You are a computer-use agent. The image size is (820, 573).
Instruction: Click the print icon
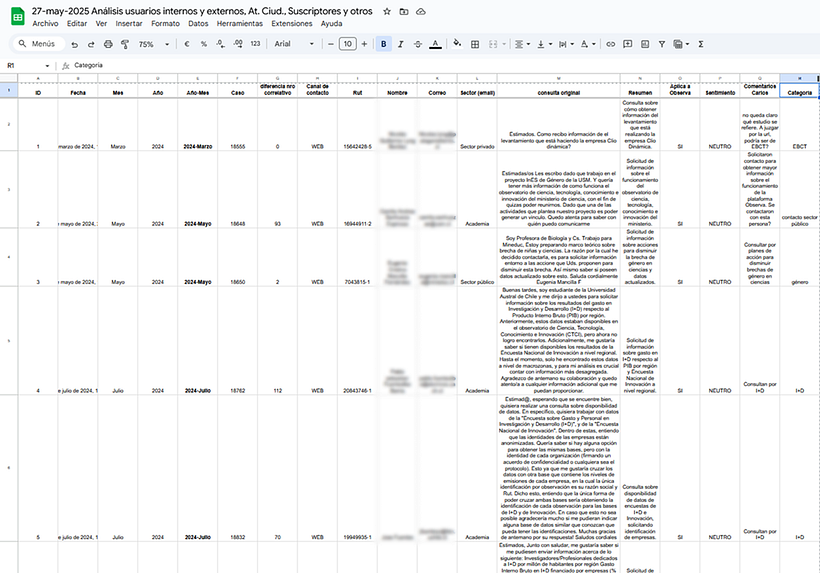107,44
